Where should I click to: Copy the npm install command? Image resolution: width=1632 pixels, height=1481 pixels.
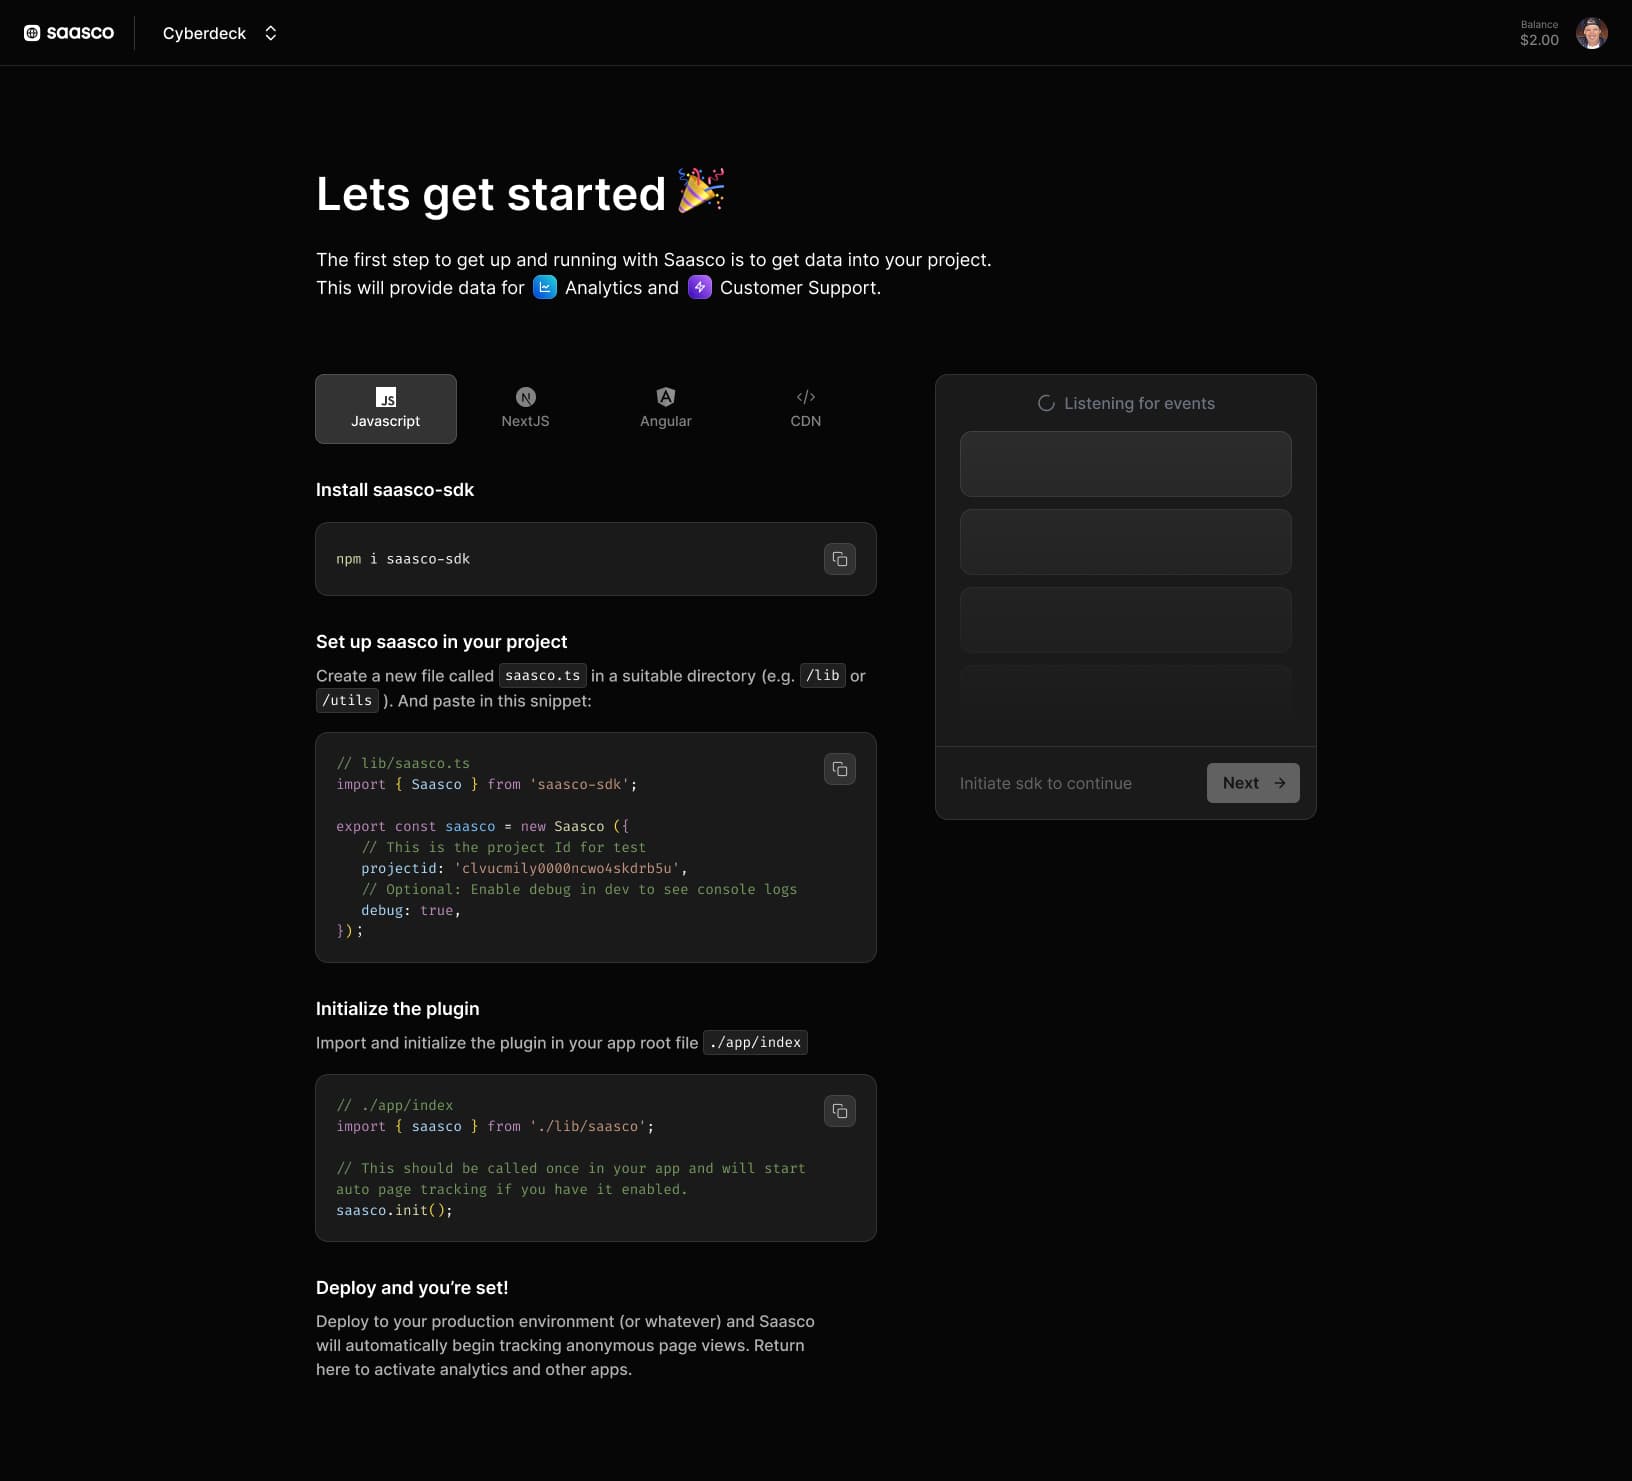840,559
